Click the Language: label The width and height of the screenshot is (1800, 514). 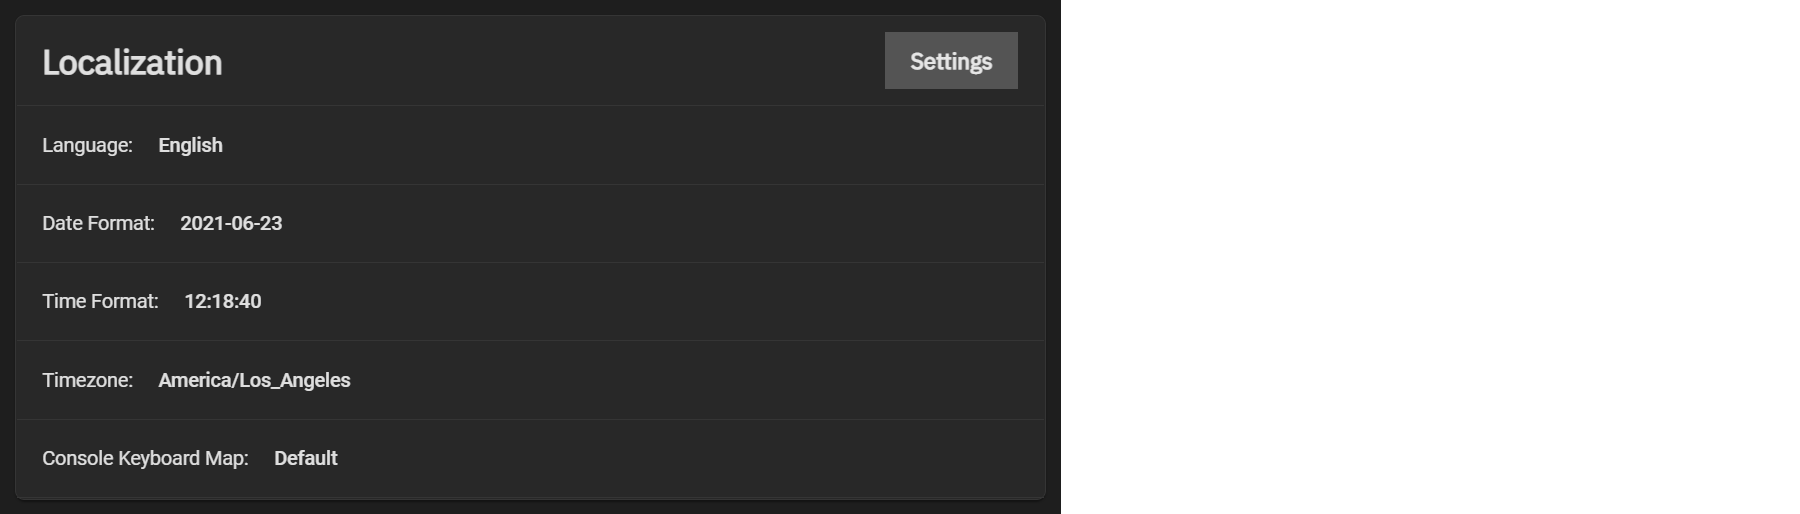(87, 145)
